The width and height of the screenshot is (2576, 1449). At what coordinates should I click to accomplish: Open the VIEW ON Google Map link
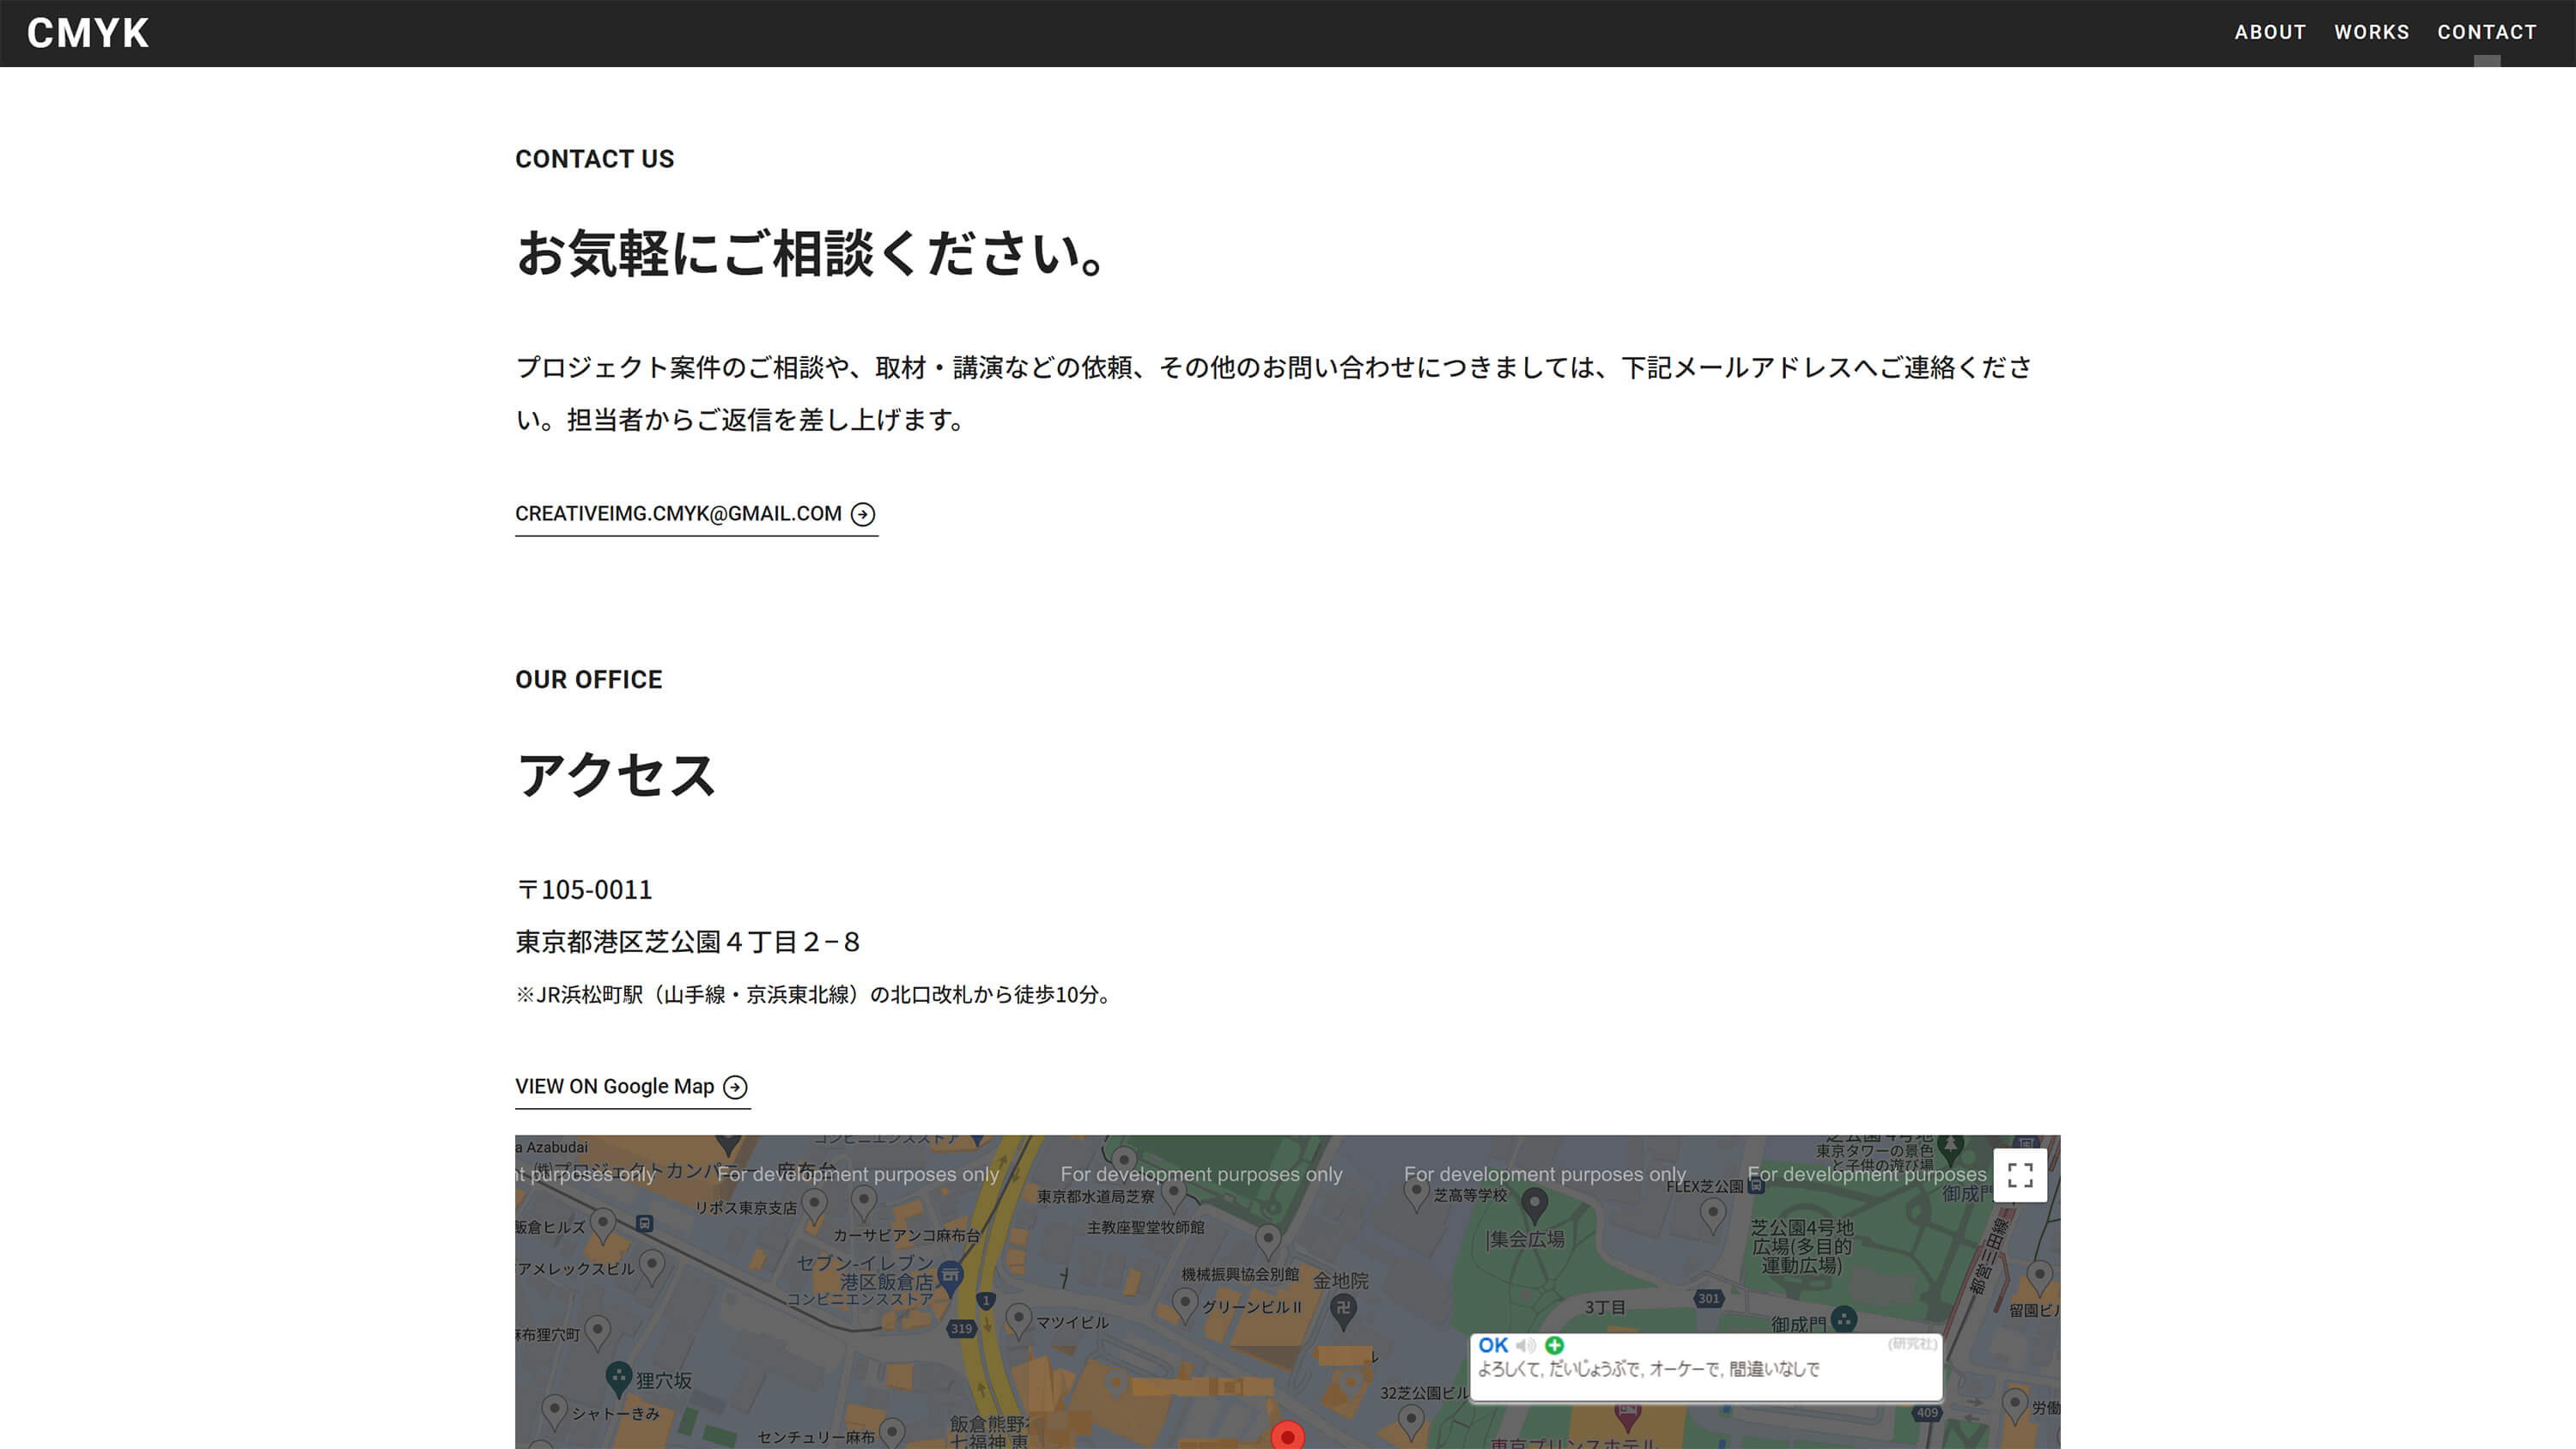pyautogui.click(x=614, y=1086)
